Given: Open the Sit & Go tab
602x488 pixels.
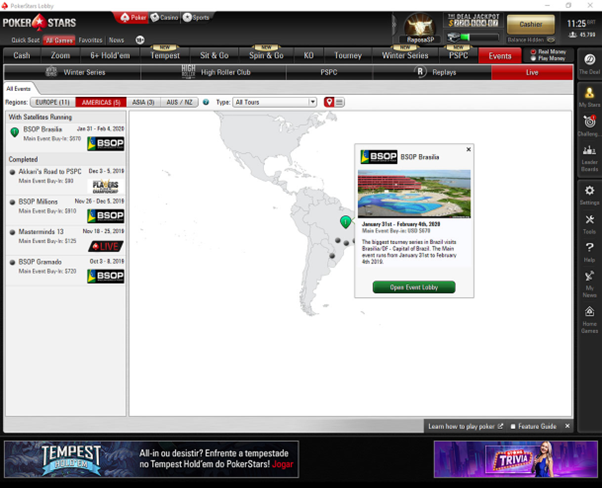Looking at the screenshot, I should pos(214,55).
